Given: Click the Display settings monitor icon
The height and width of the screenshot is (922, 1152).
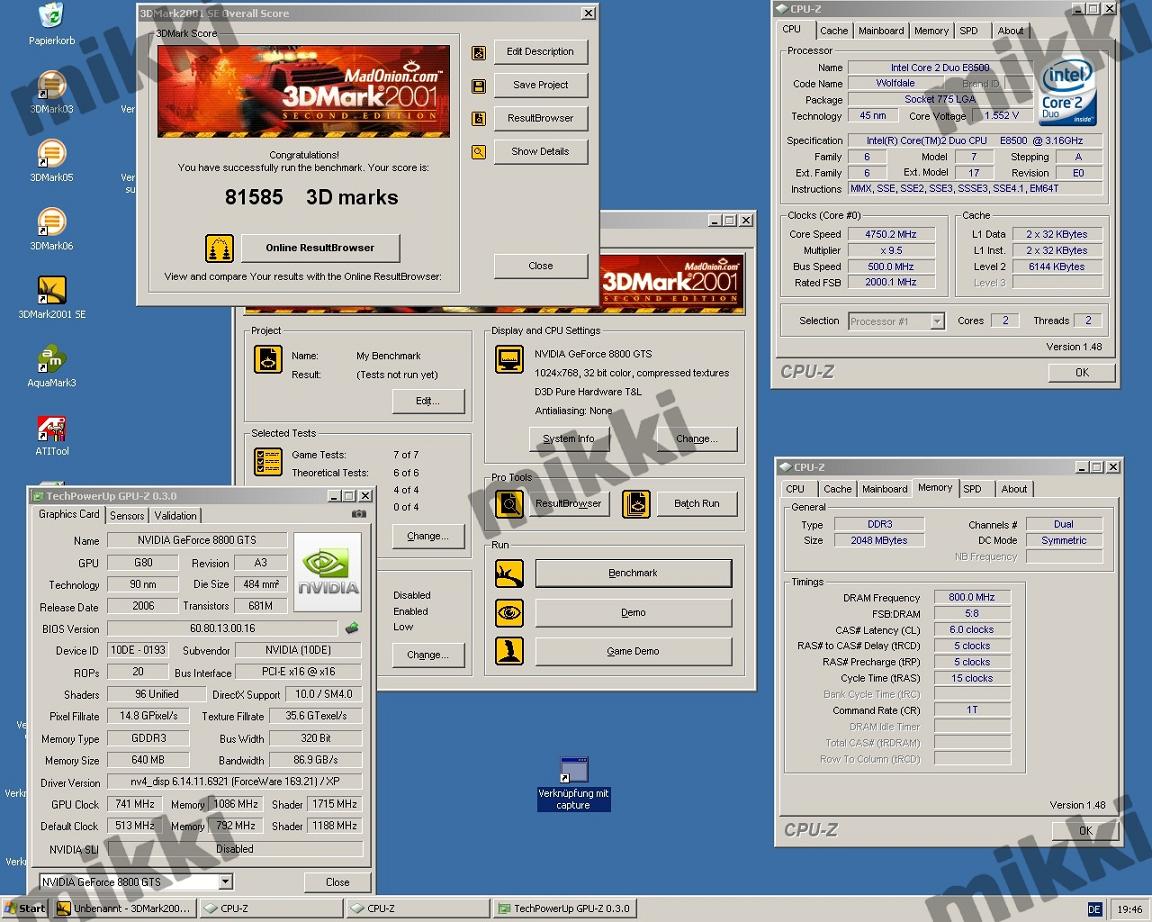Looking at the screenshot, I should pyautogui.click(x=509, y=359).
